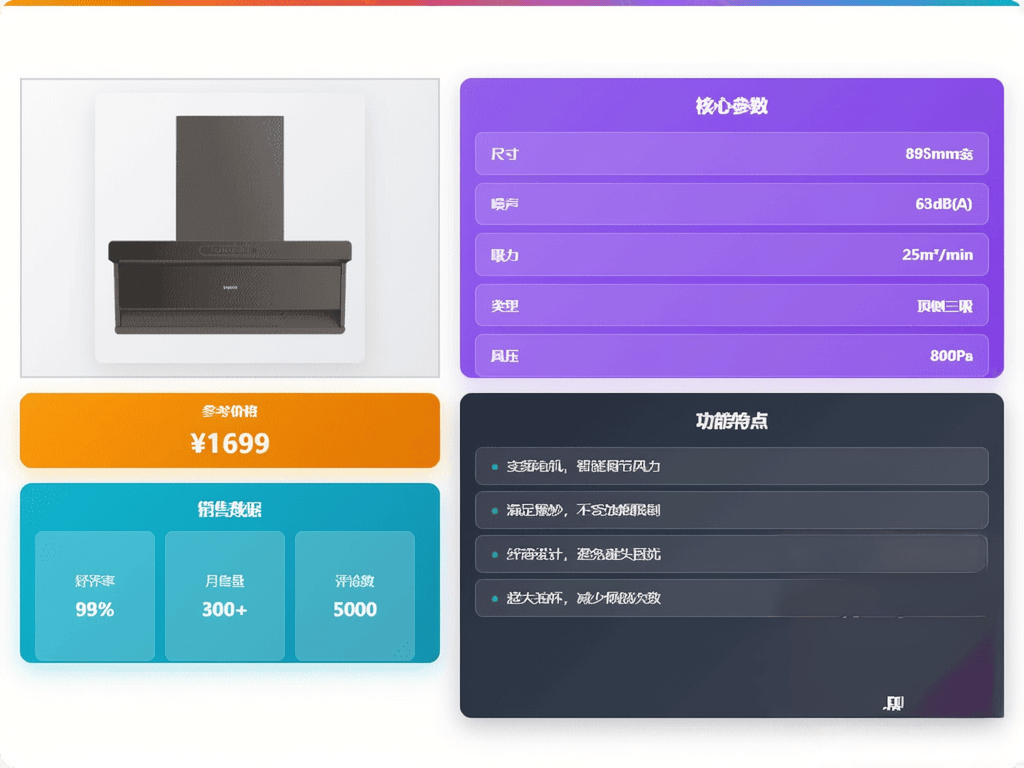Click the 销售数据 section heading

(x=230, y=509)
